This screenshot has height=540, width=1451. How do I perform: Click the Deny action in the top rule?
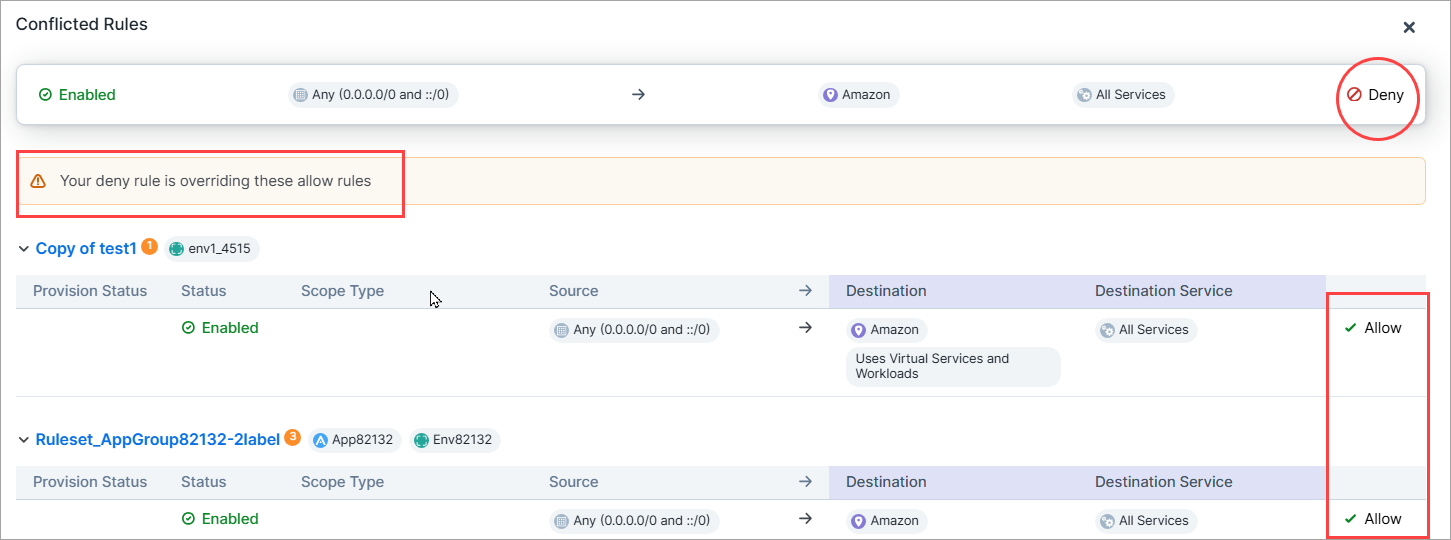pos(1376,95)
